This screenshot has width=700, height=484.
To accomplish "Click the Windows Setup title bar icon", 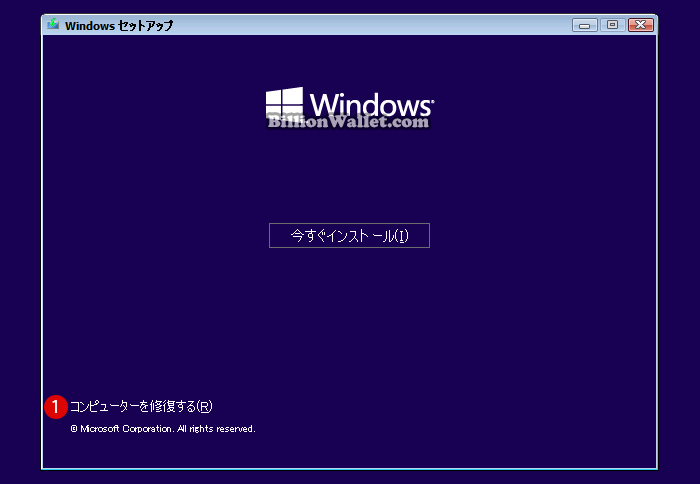I will click(53, 24).
